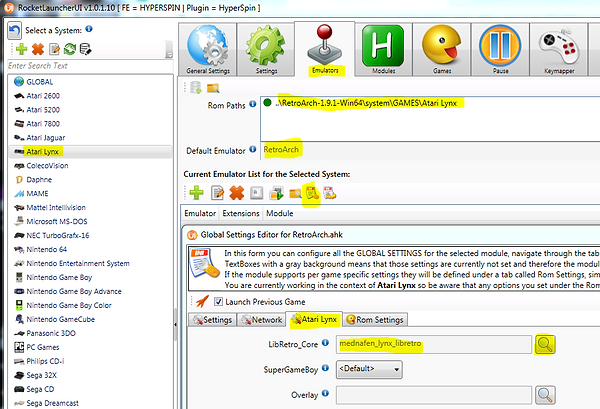This screenshot has width=600, height=409.
Task: Select GLOBAL in the system list
Action: click(x=90, y=82)
